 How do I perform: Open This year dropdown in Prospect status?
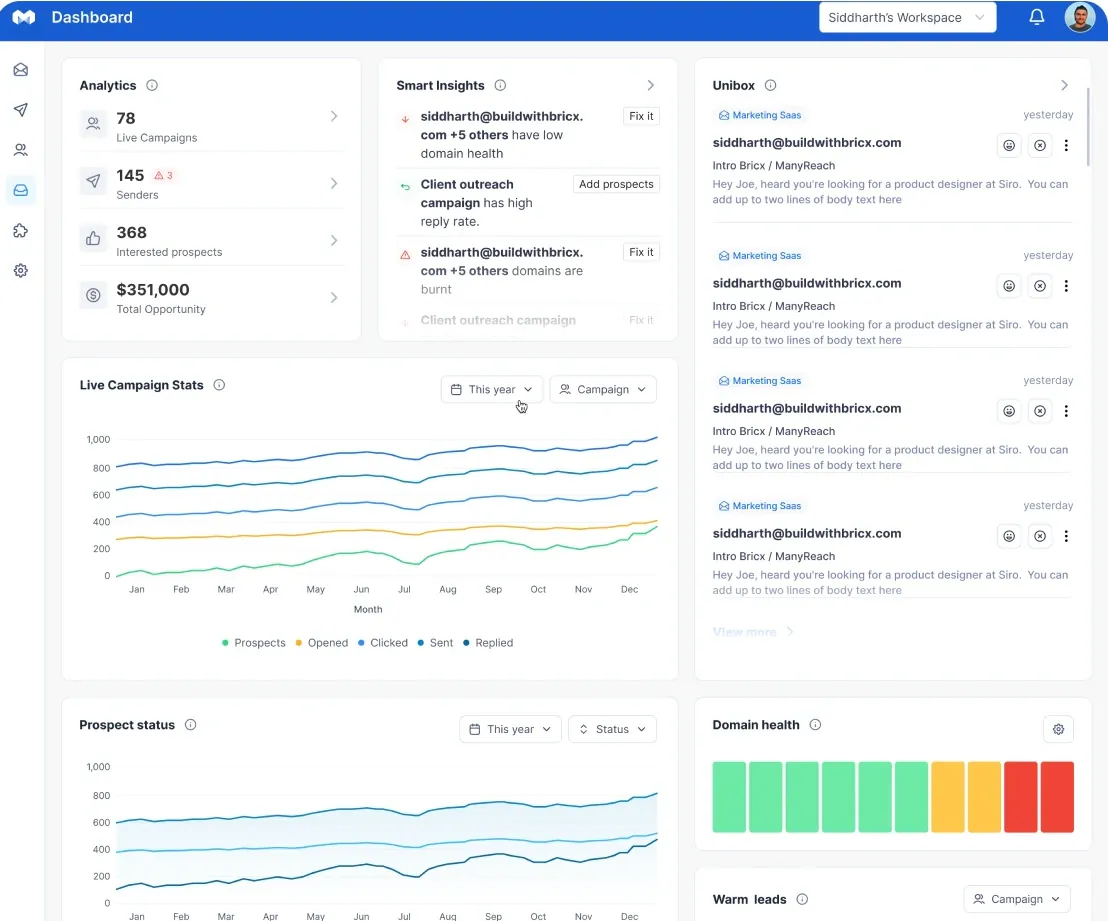[510, 729]
